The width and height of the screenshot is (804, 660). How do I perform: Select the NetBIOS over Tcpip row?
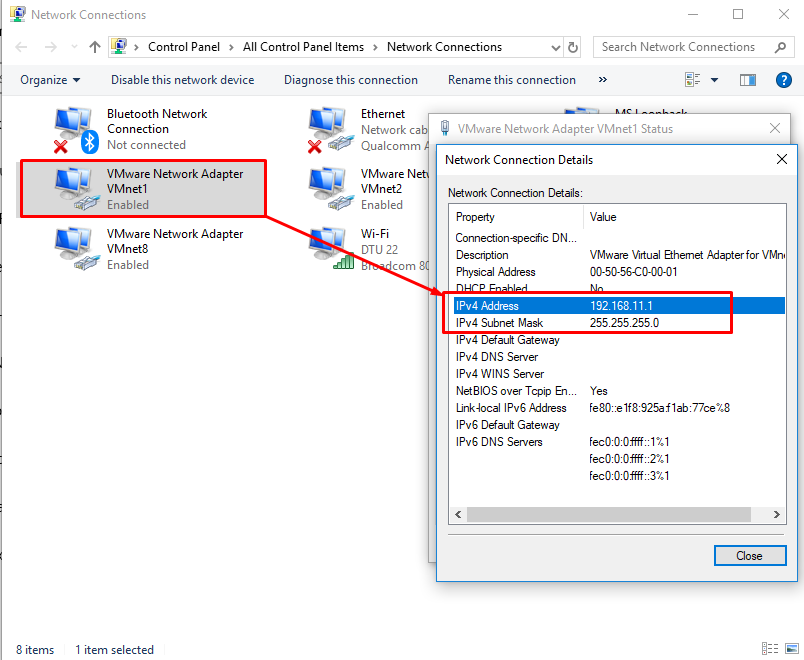(618, 391)
